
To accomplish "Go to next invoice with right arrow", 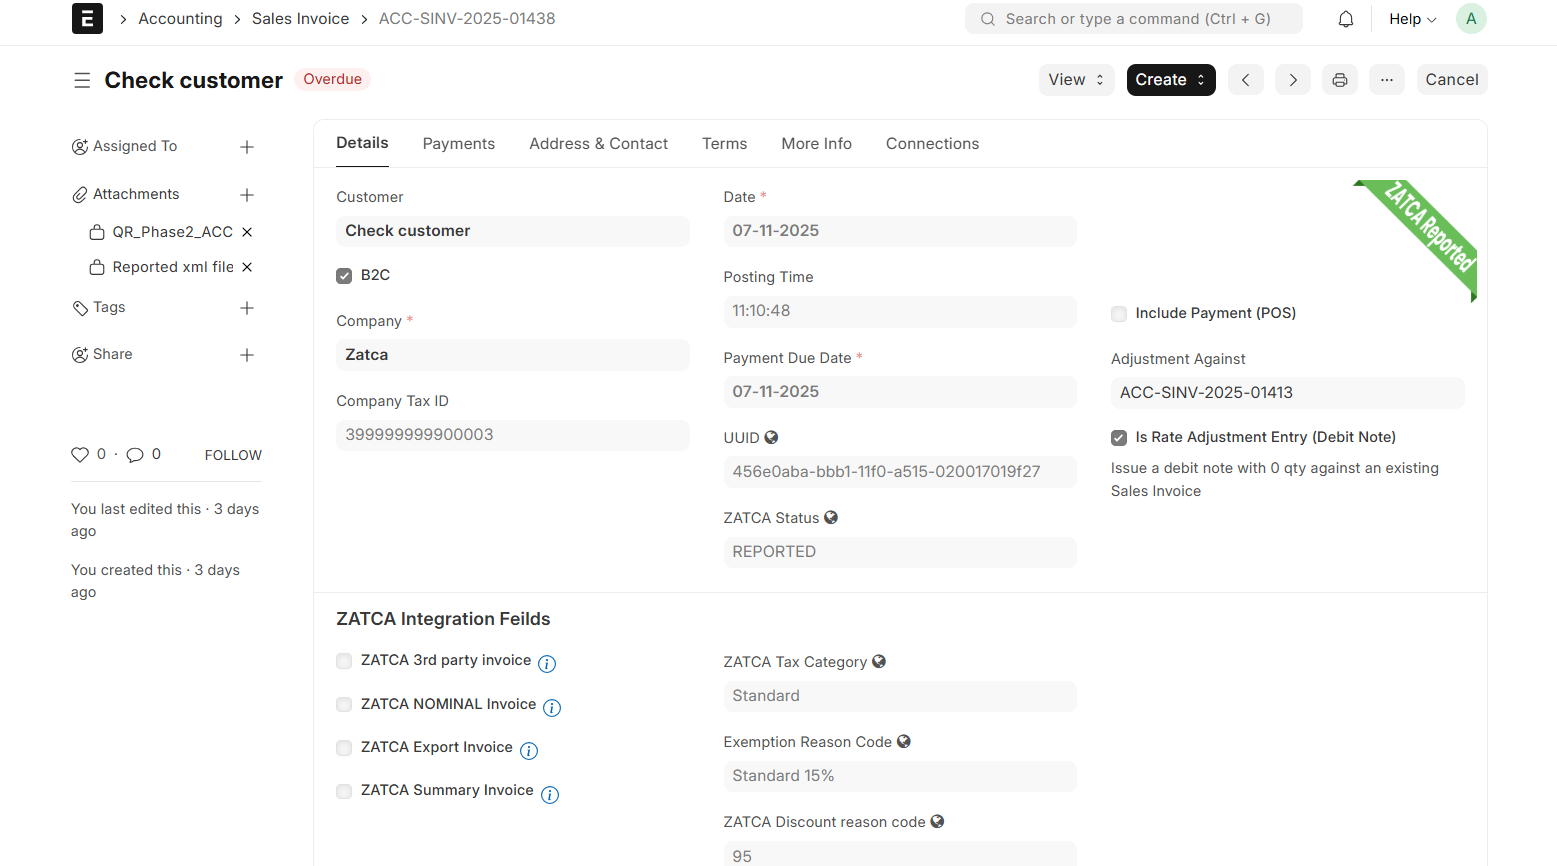I will pos(1293,80).
